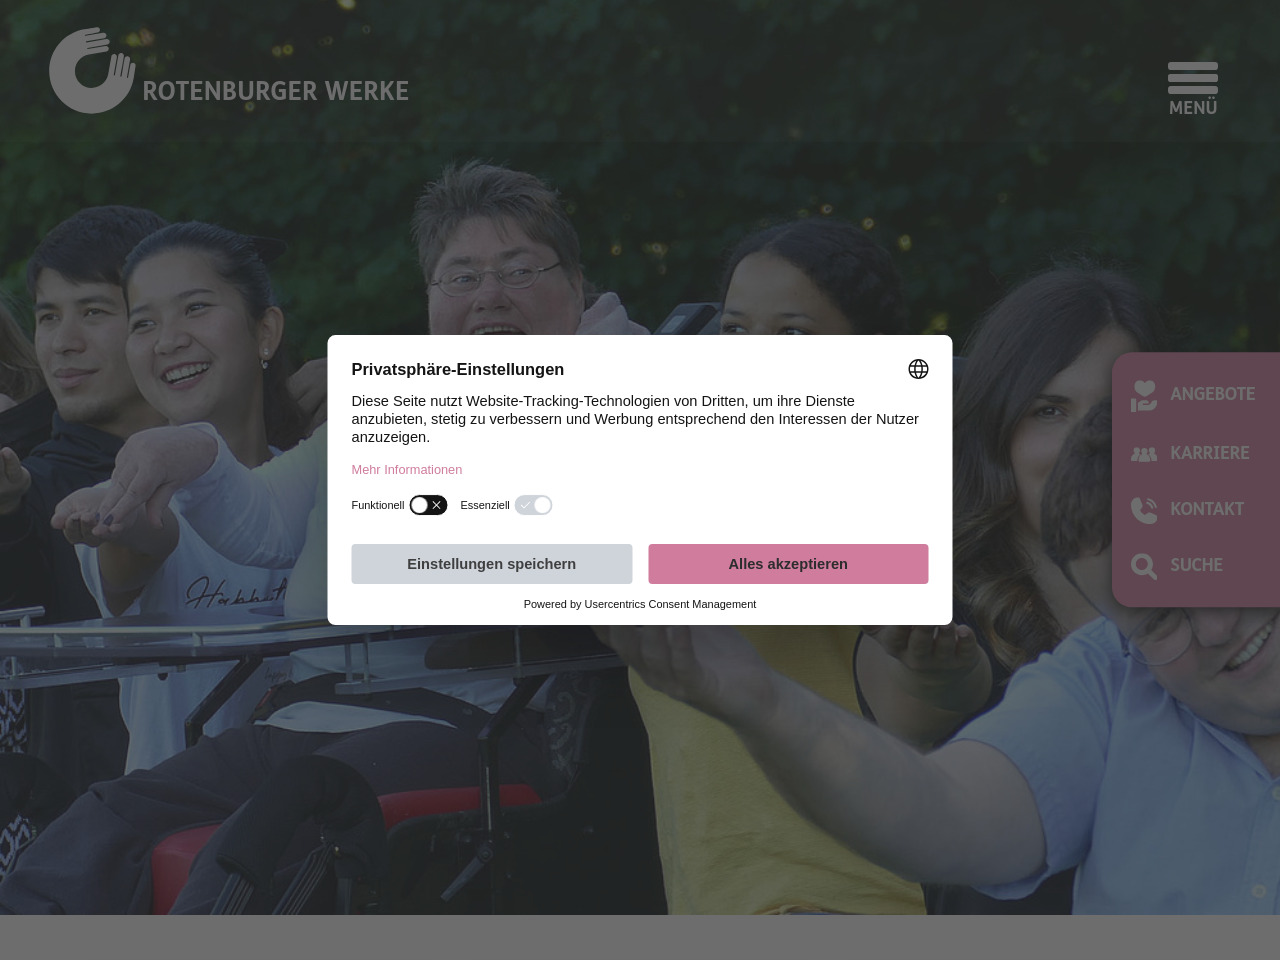Select KONTAKT in side menu
This screenshot has height=960, width=1280.
coord(1207,509)
